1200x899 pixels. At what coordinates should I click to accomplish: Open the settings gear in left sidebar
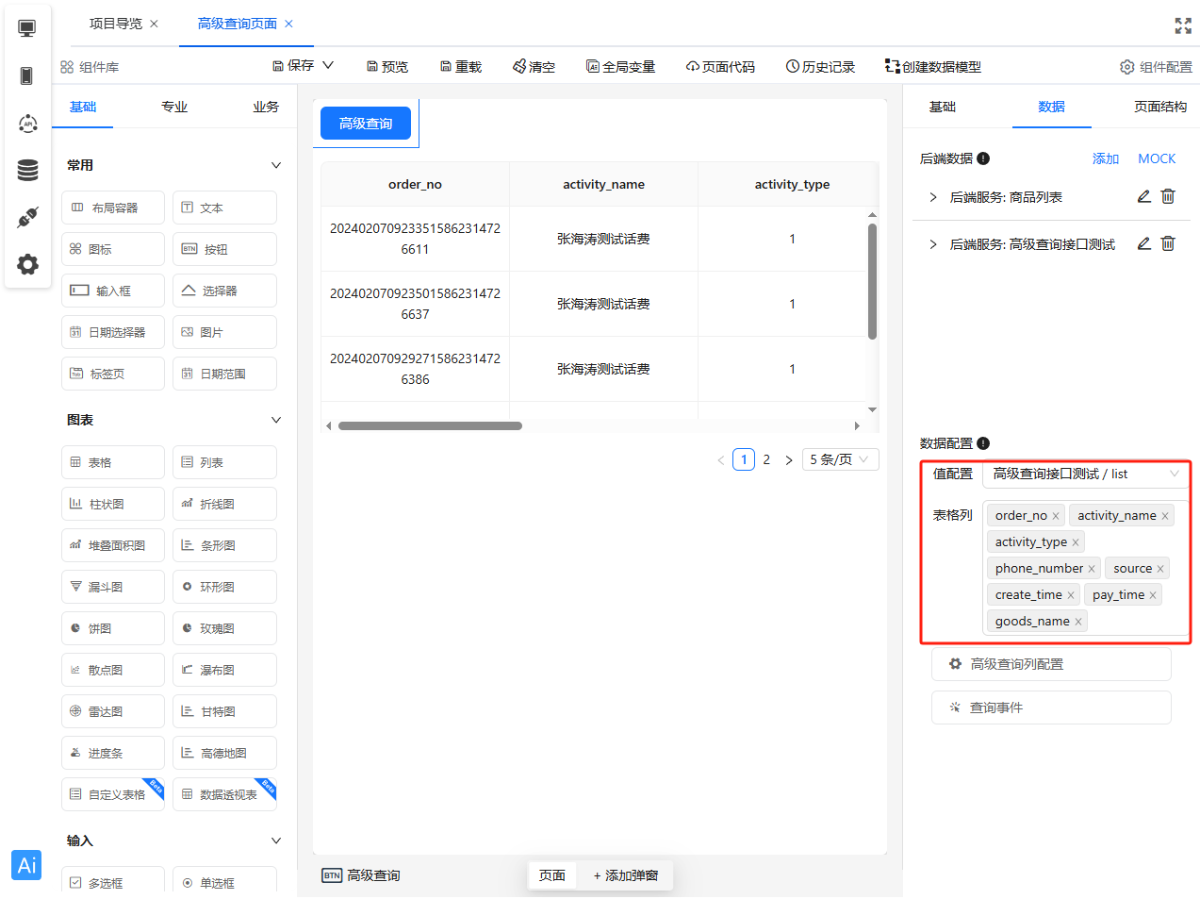tap(28, 265)
